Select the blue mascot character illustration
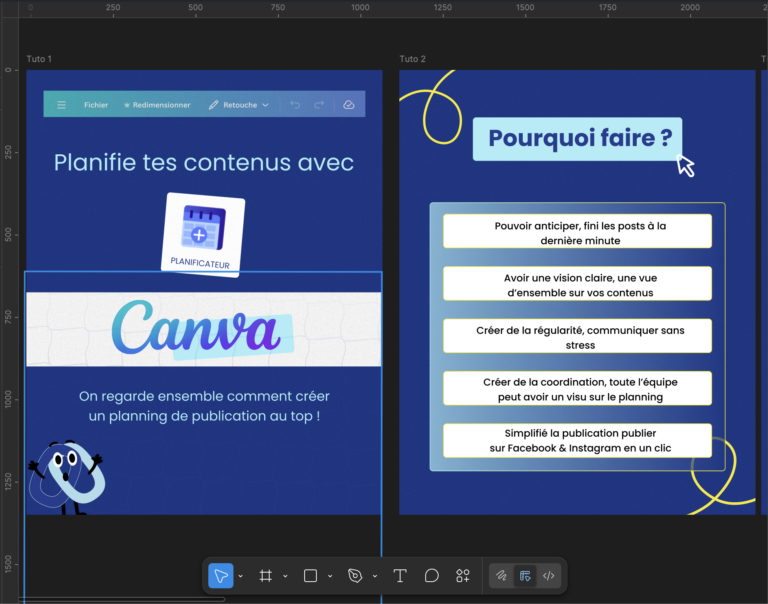The width and height of the screenshot is (768, 604). [66, 477]
